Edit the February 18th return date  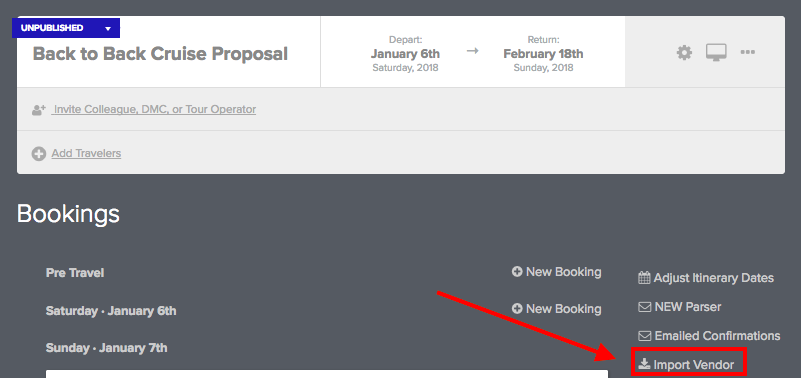point(543,54)
